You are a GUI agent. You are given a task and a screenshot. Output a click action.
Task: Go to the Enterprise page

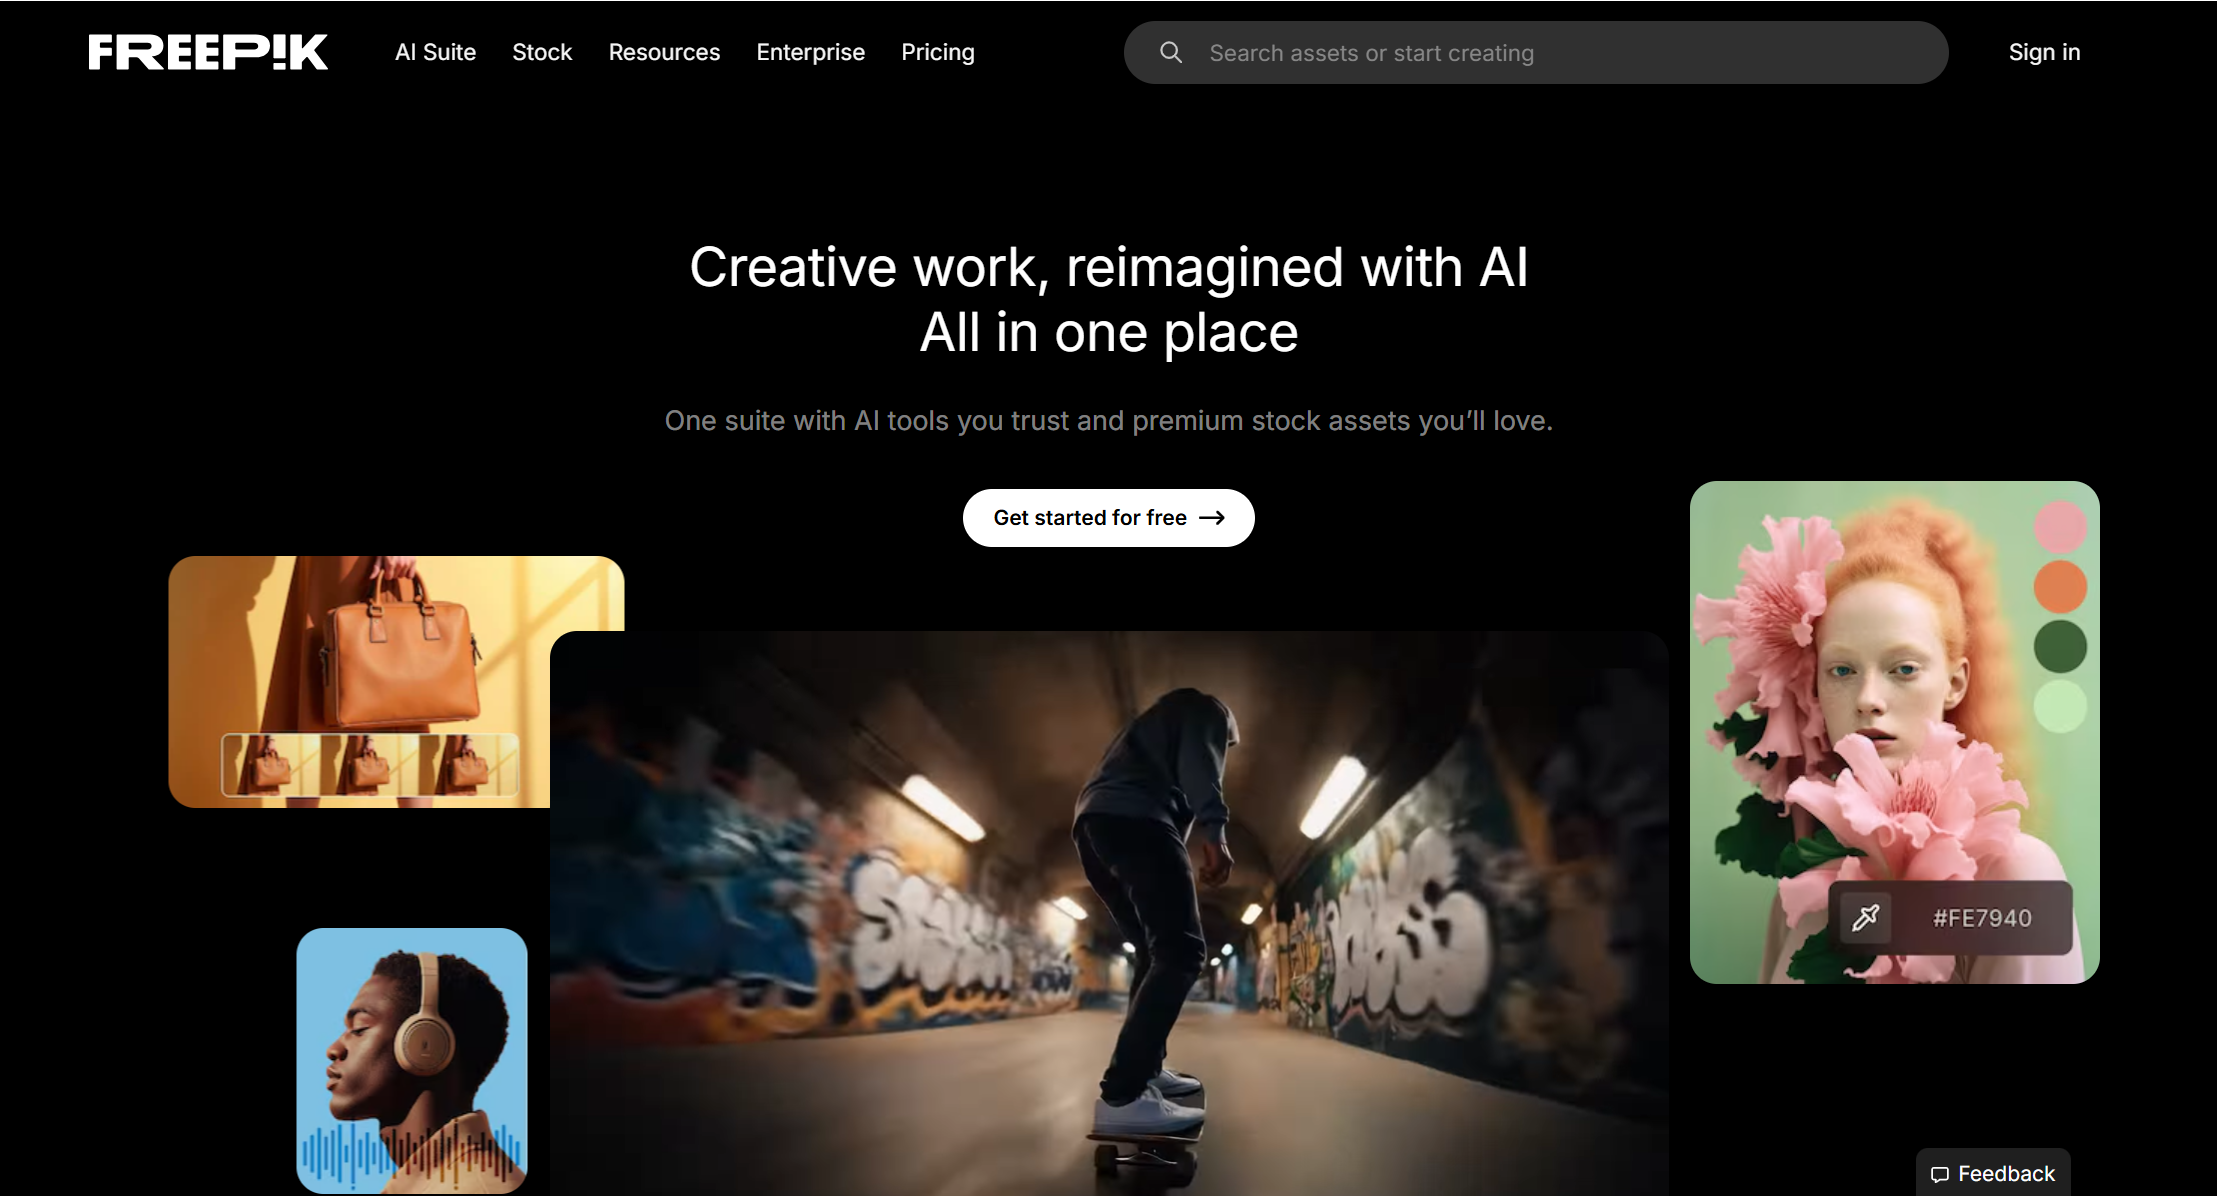click(810, 52)
